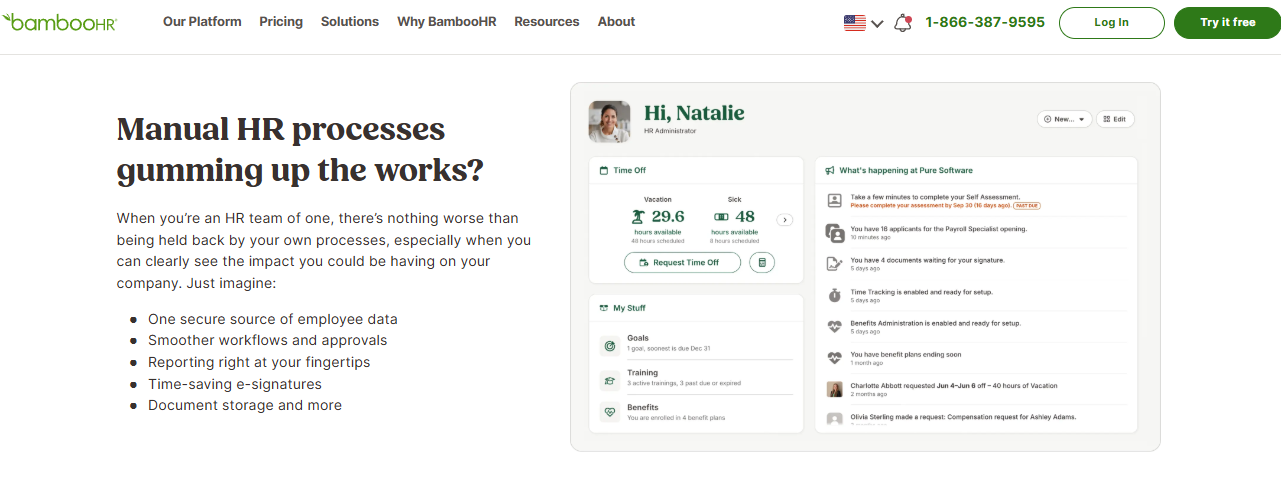This screenshot has width=1281, height=482.
Task: Click Charlotte Abbott's avatar
Action: 835,389
